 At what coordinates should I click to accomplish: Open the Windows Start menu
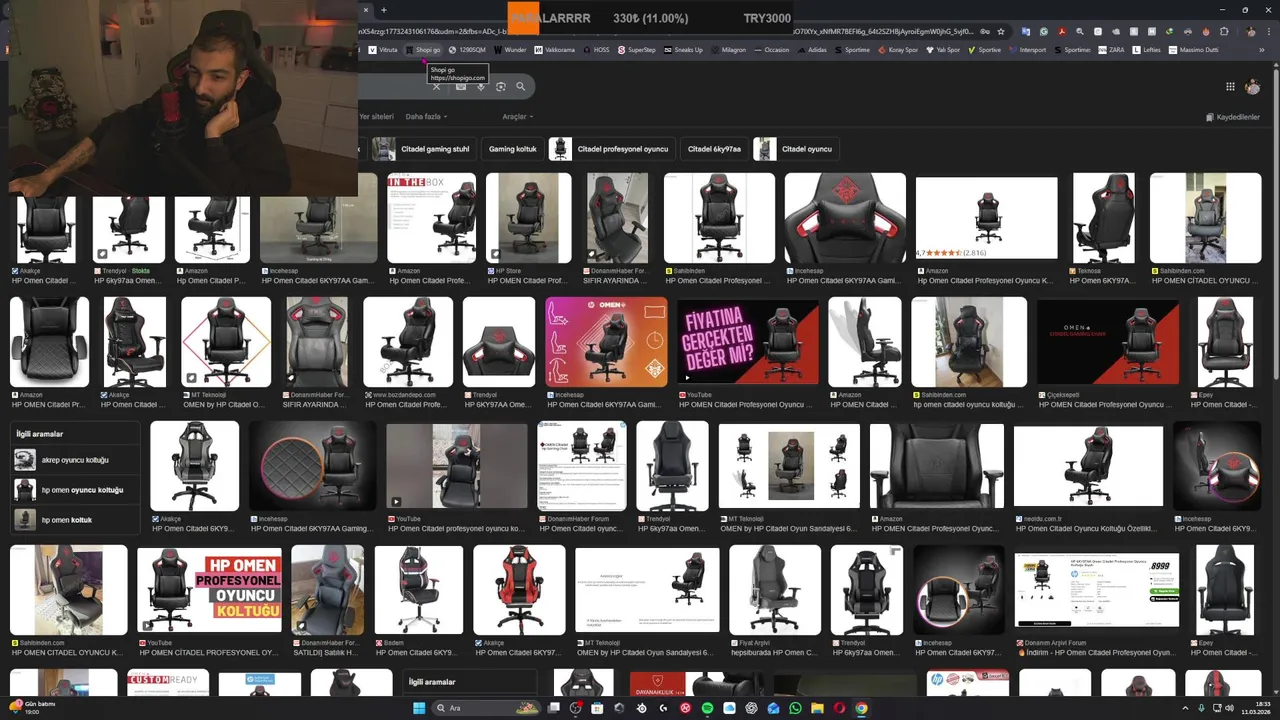(419, 708)
